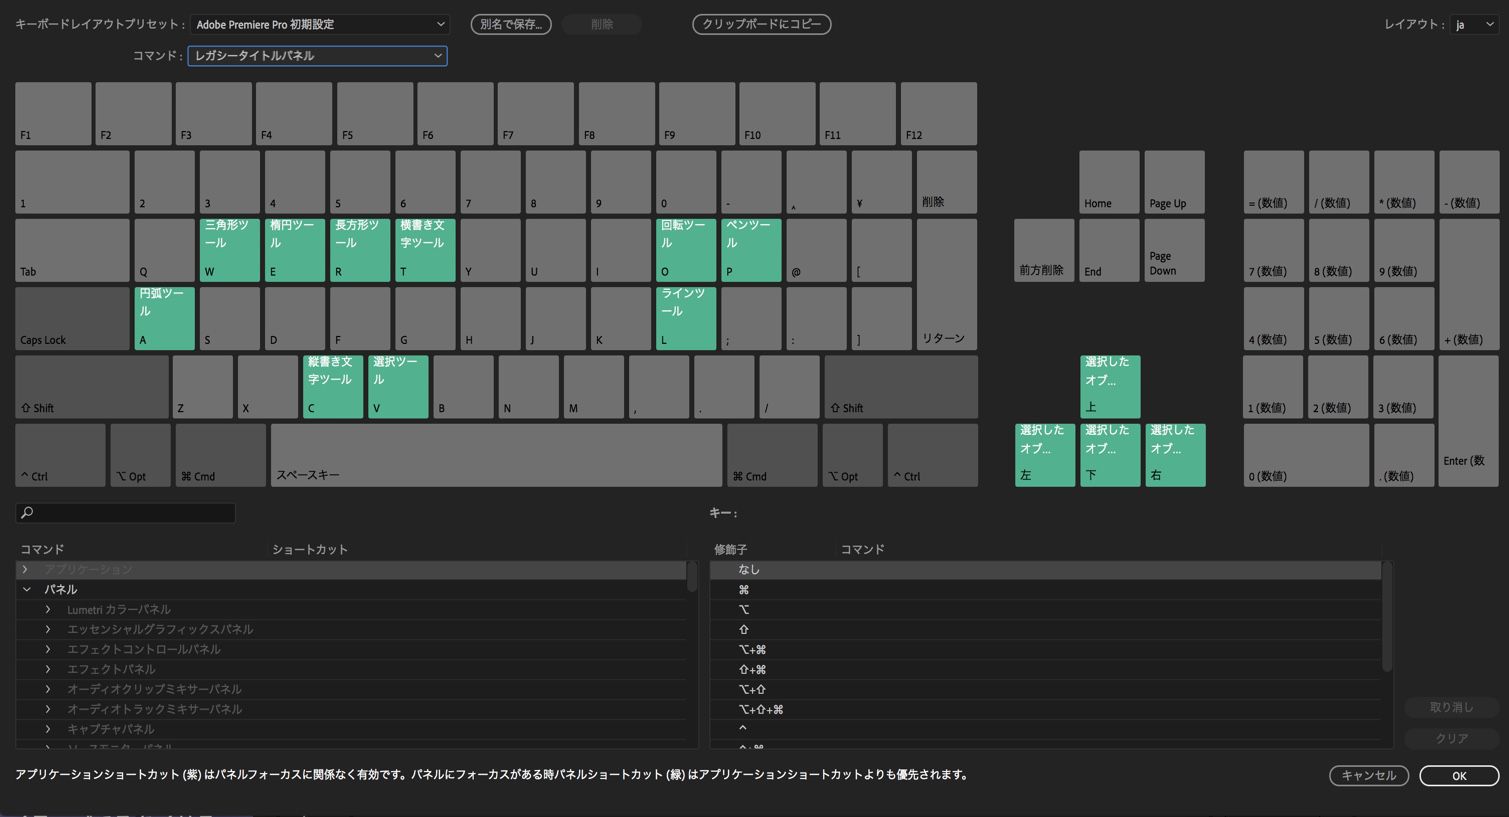Select the なし modifier row

(1046, 569)
